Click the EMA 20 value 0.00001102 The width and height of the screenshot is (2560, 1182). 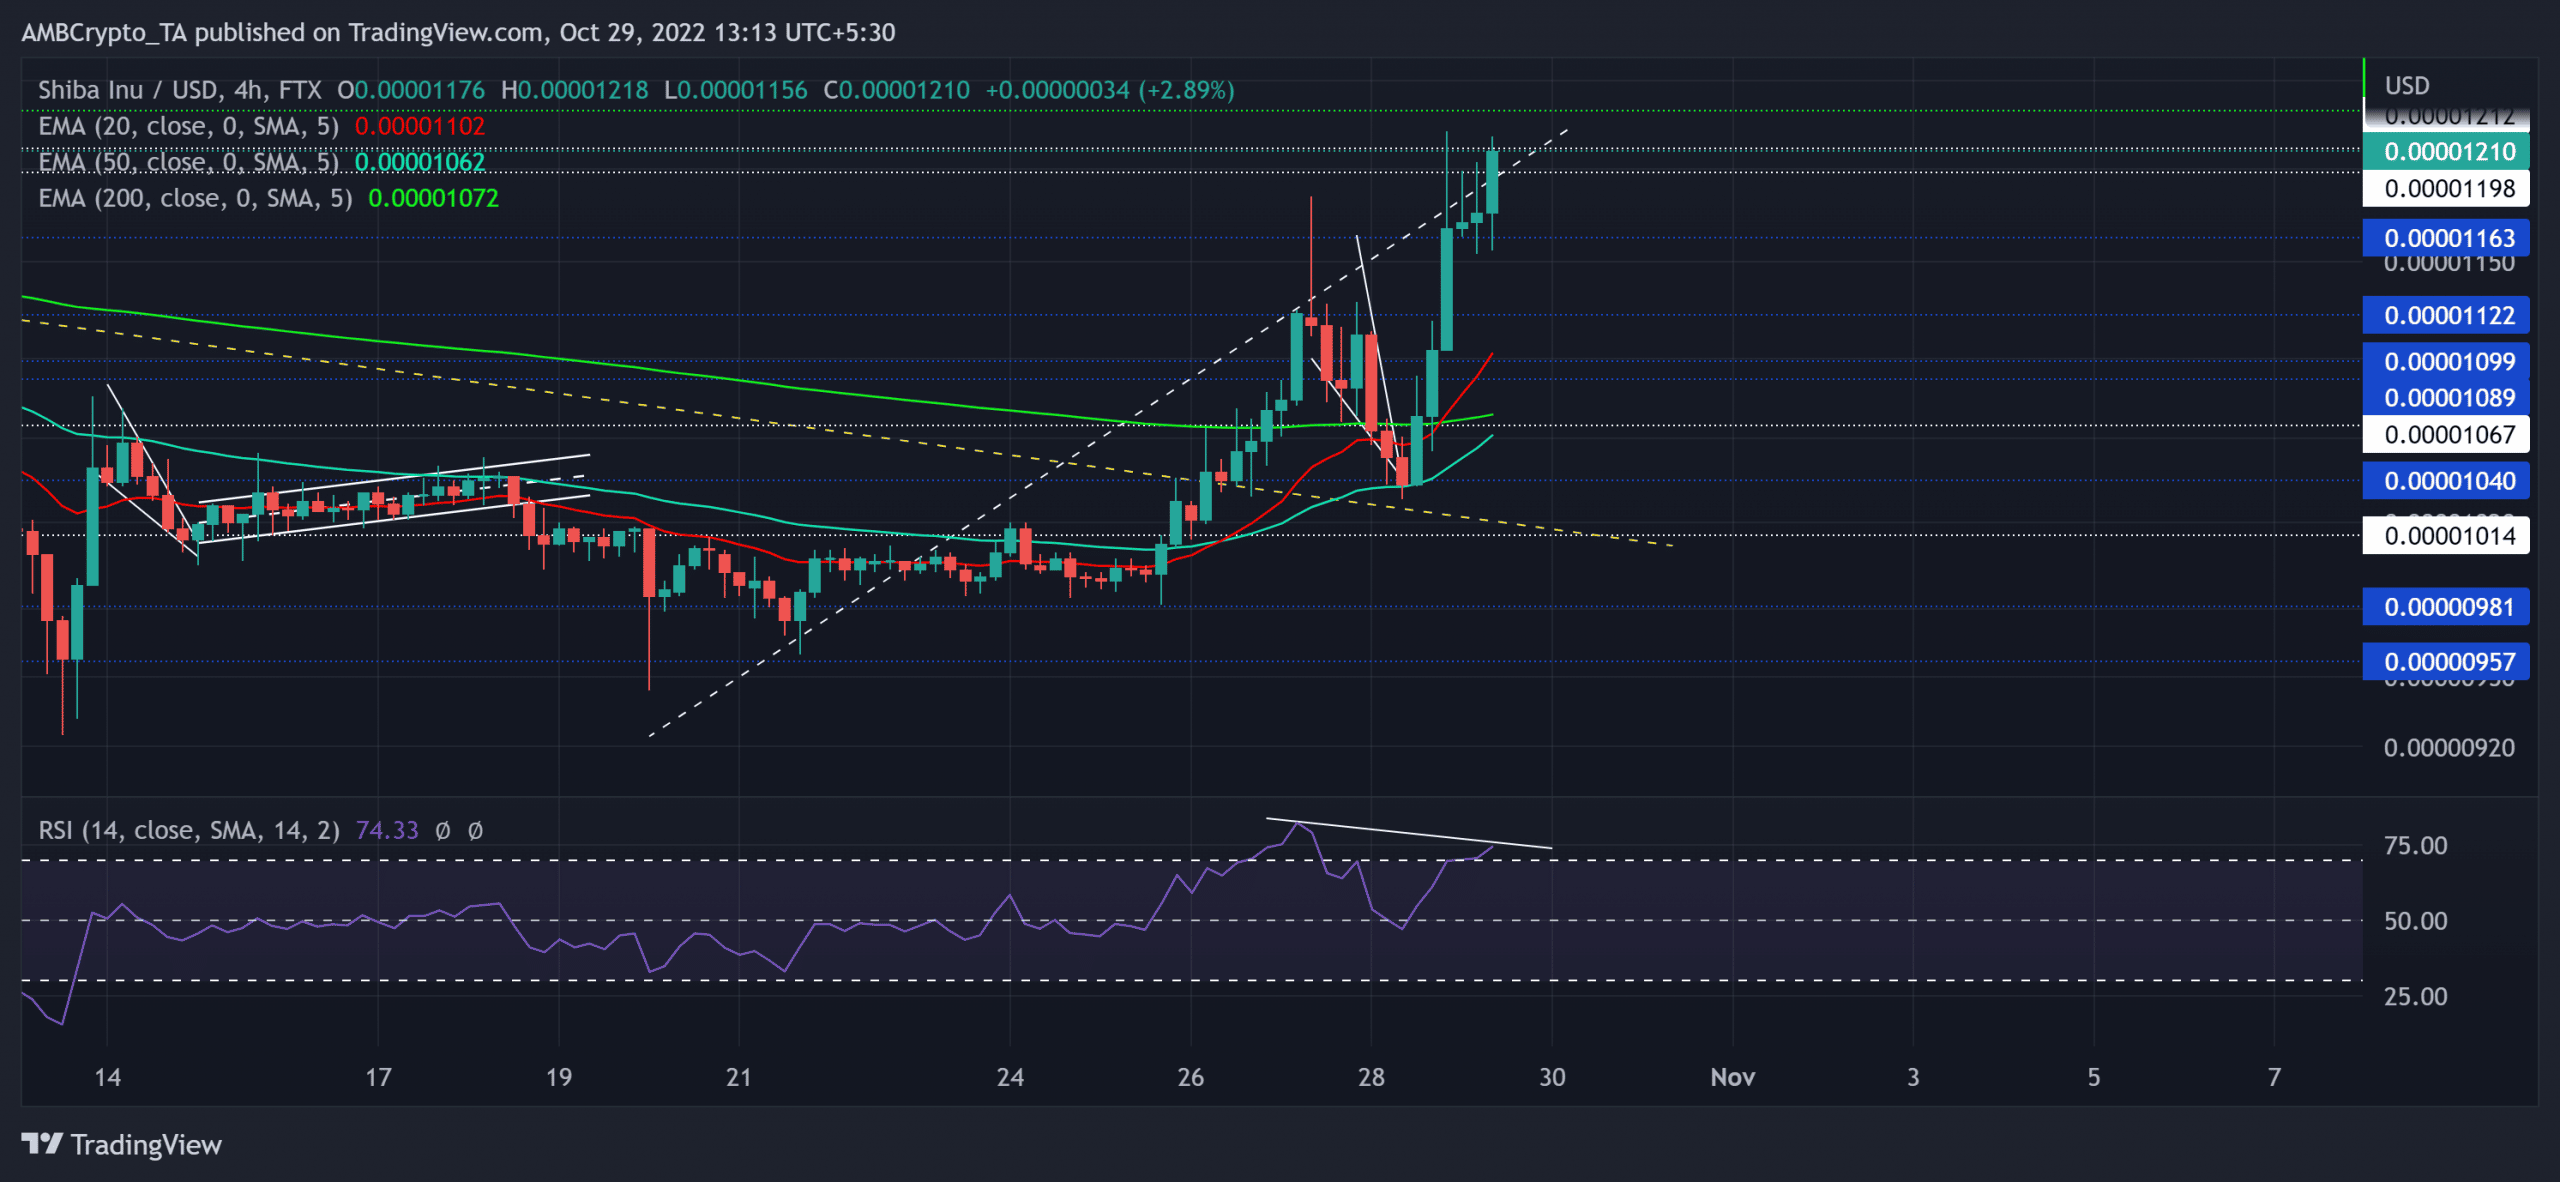tap(420, 126)
